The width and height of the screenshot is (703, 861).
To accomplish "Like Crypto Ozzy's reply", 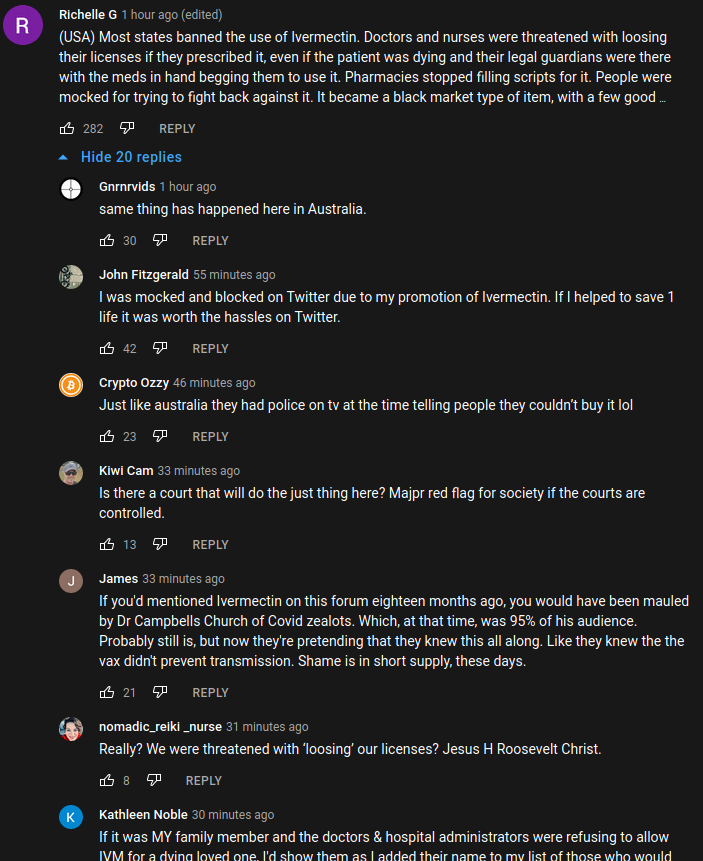I will click(107, 436).
